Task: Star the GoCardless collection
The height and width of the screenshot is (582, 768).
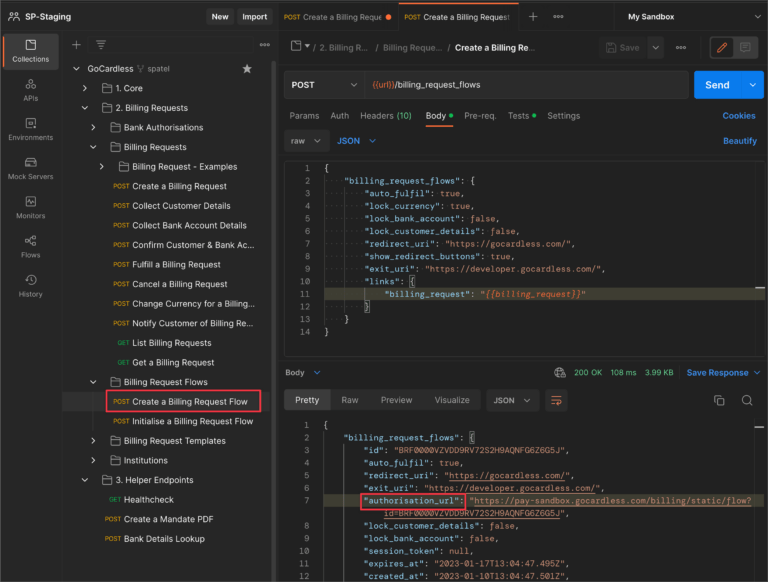Action: (247, 69)
